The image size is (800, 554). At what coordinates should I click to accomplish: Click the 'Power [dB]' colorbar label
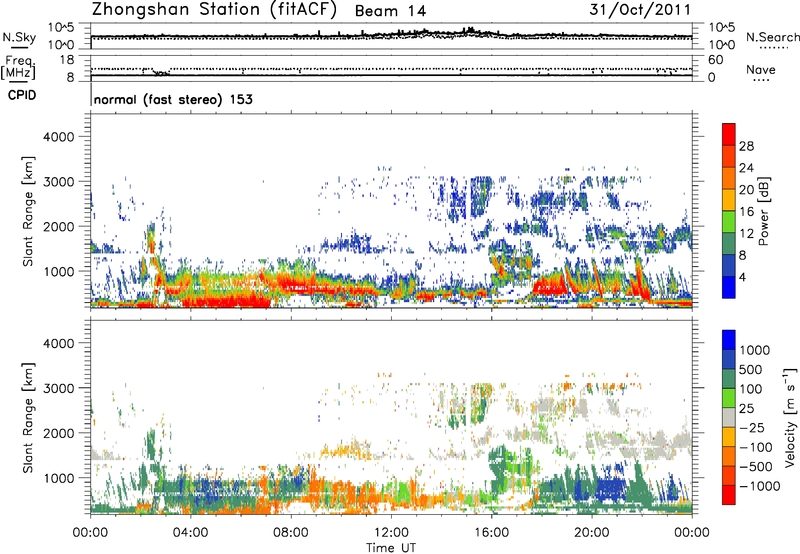(x=763, y=211)
